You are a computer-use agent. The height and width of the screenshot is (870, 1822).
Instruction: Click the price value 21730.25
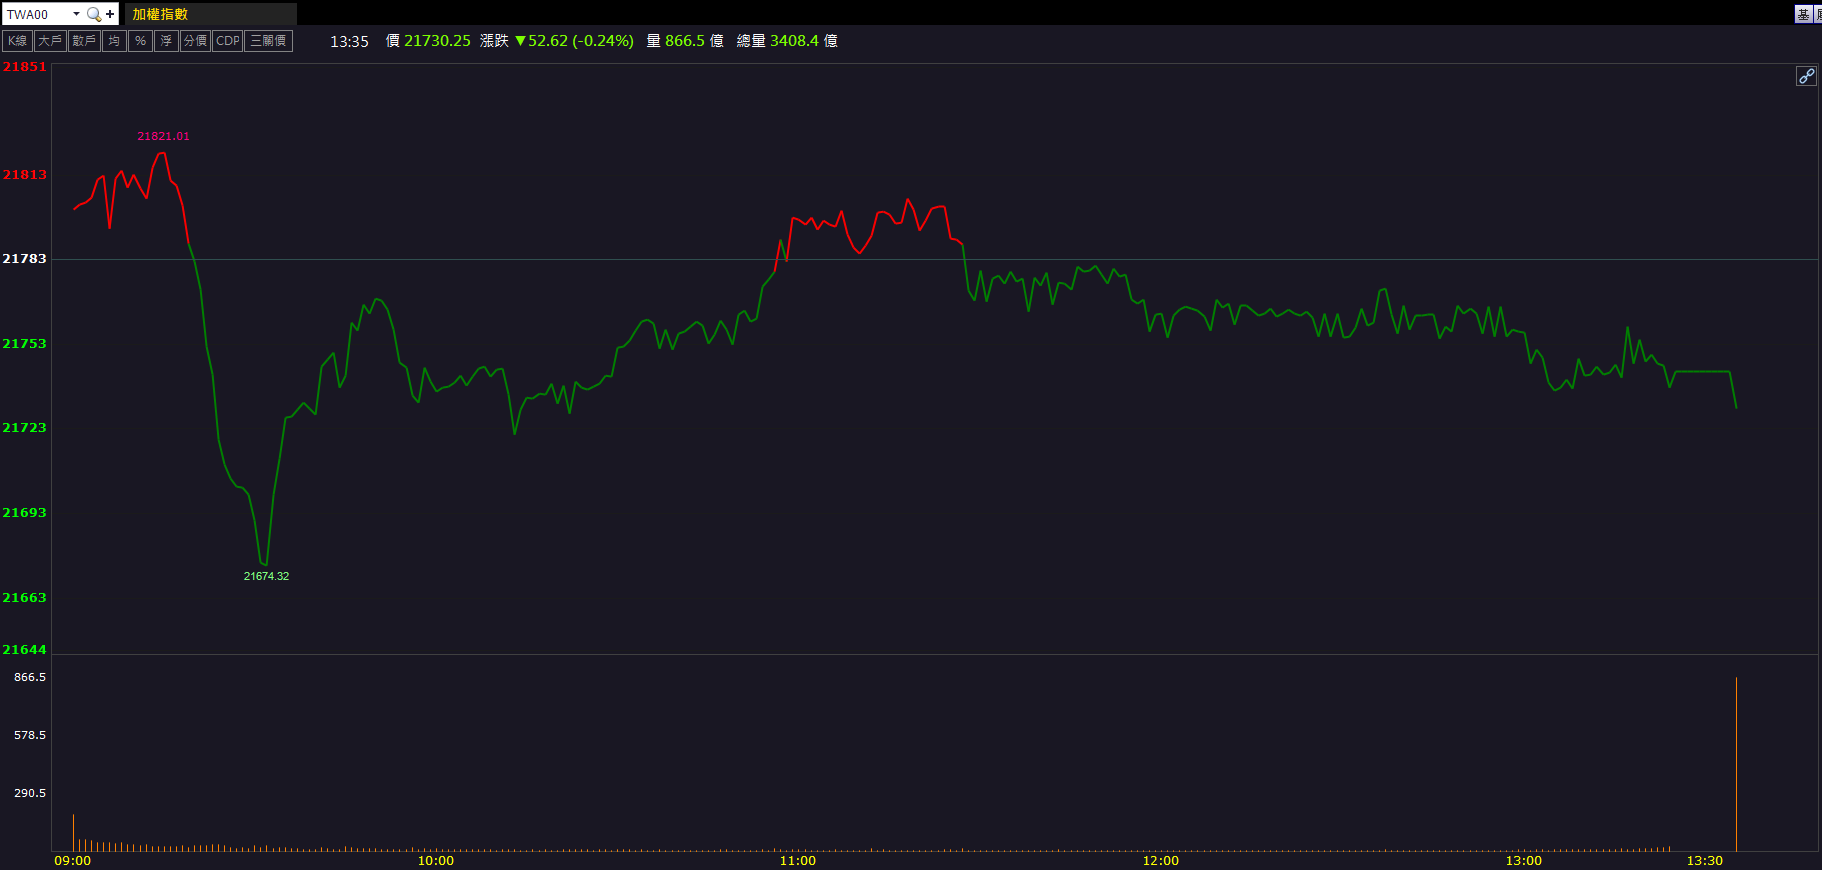pyautogui.click(x=437, y=41)
